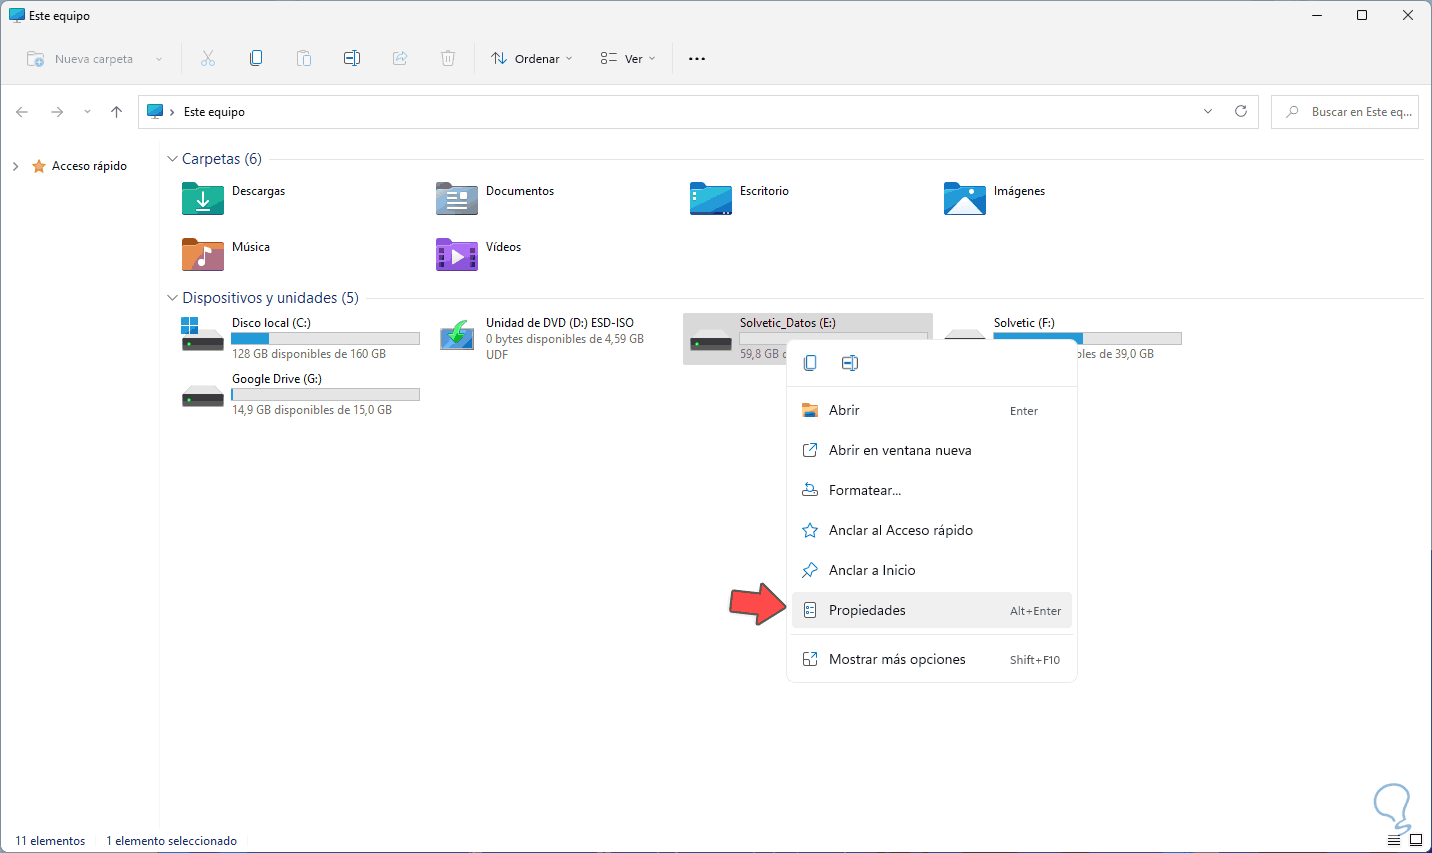Open the Ver dropdown
1432x853 pixels.
pos(628,59)
